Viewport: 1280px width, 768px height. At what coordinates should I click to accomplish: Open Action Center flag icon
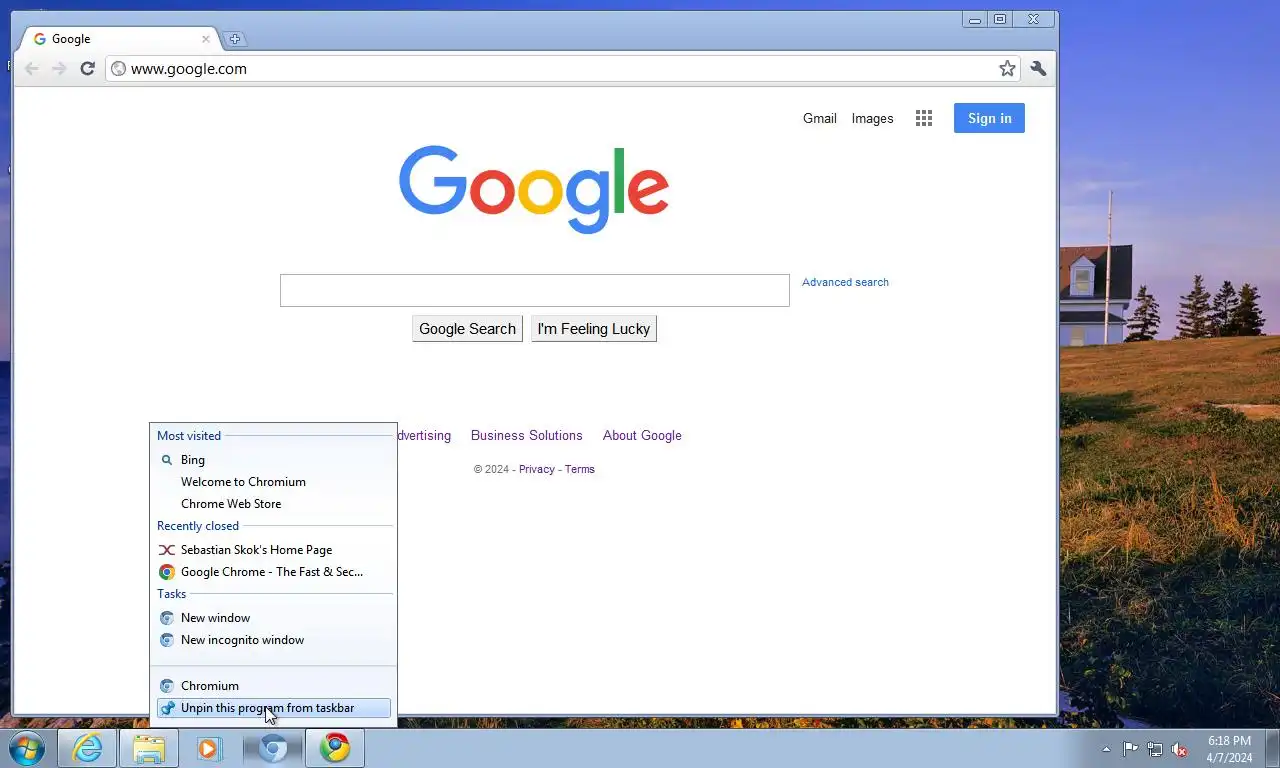tap(1130, 749)
